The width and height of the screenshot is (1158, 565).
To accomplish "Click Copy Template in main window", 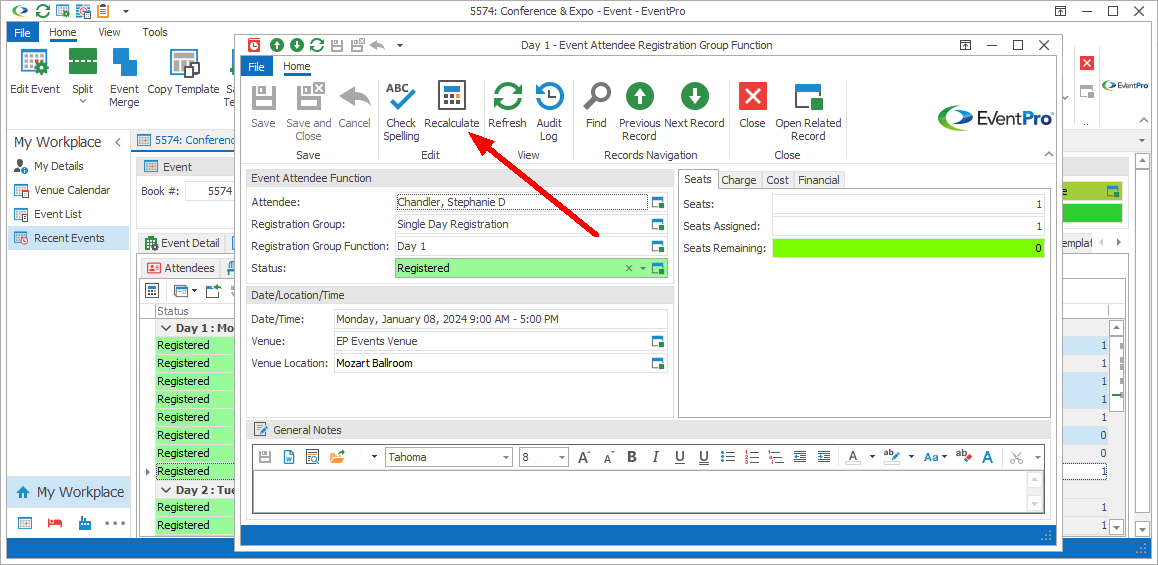I will pos(183,72).
